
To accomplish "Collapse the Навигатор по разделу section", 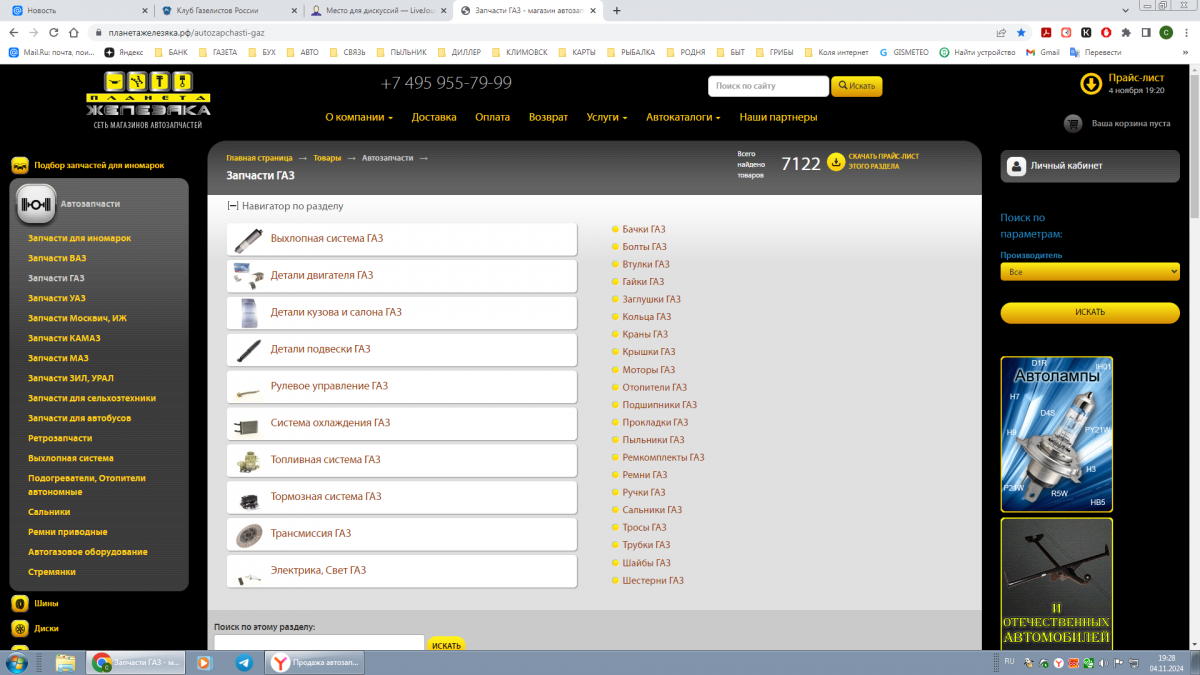I will (x=233, y=206).
